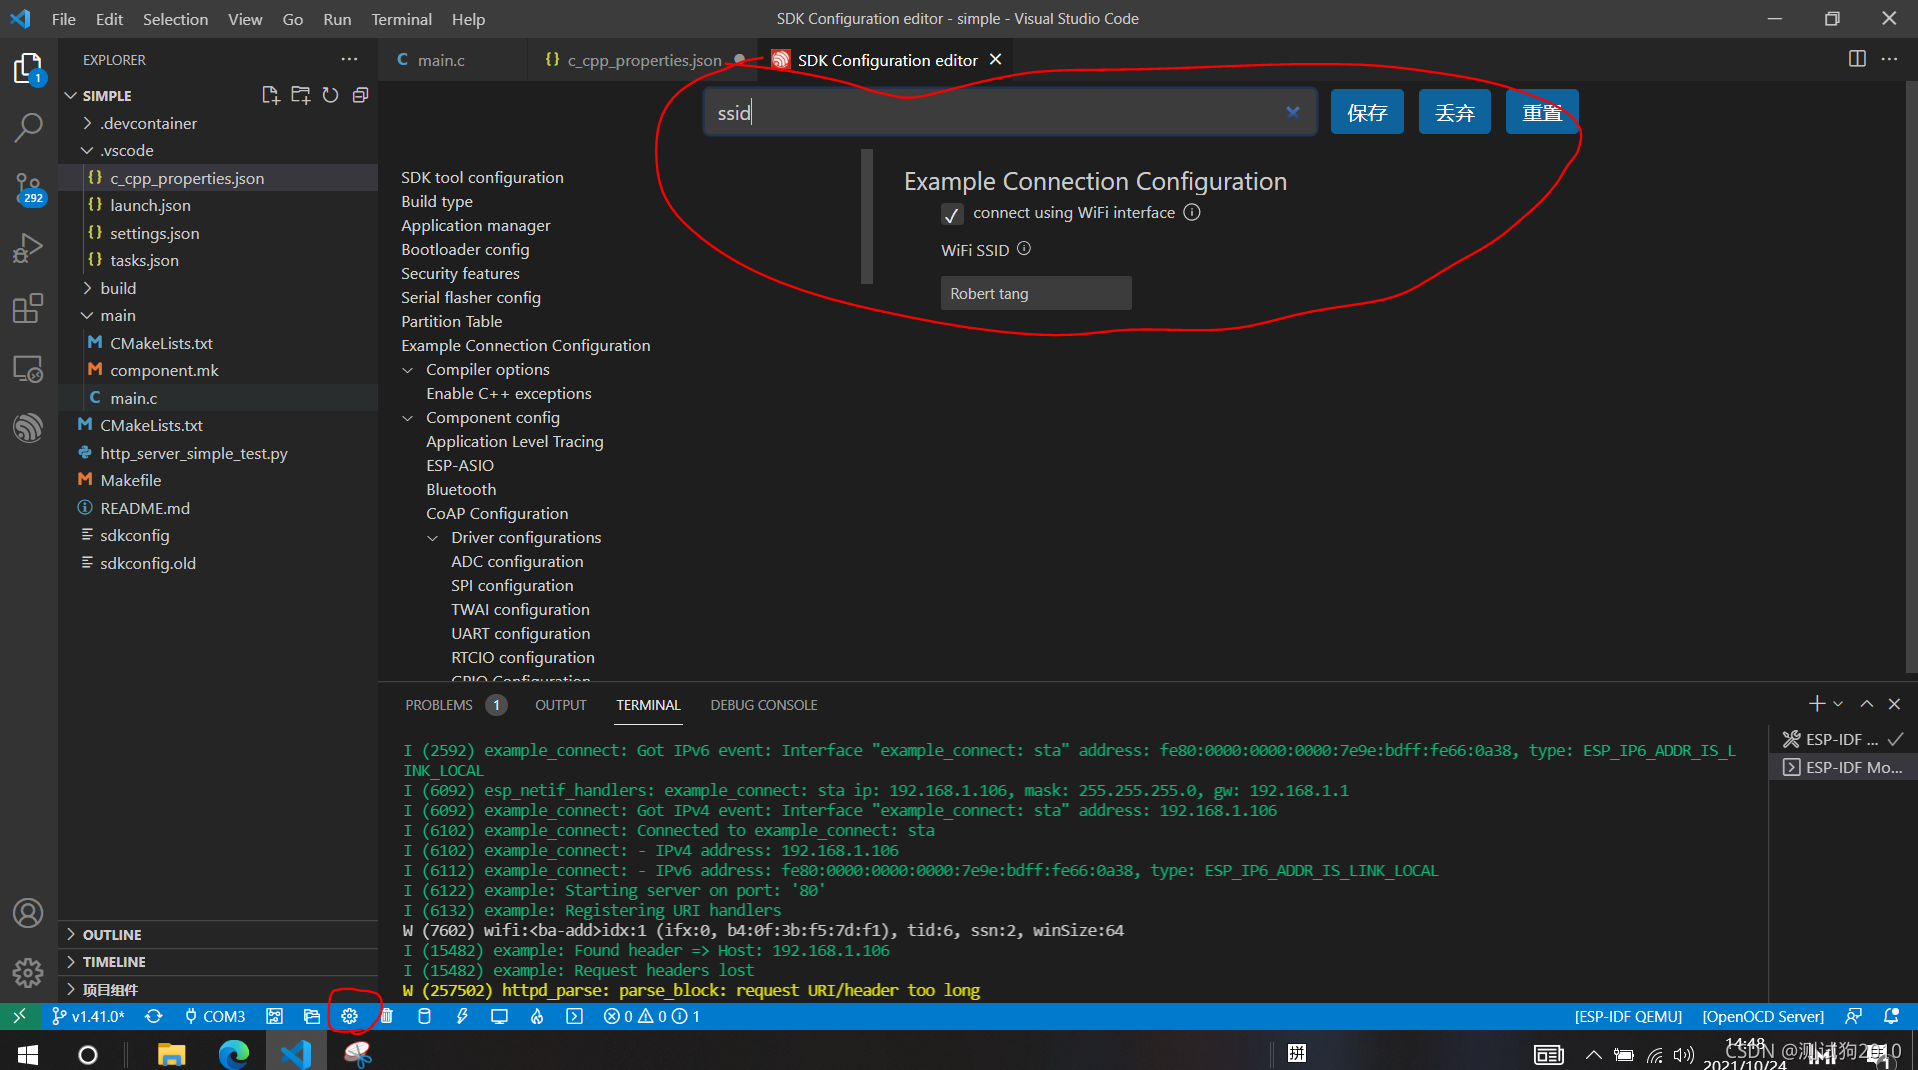Click the SDK Configuration gear in status bar
Image resolution: width=1918 pixels, height=1070 pixels.
[x=349, y=1016]
